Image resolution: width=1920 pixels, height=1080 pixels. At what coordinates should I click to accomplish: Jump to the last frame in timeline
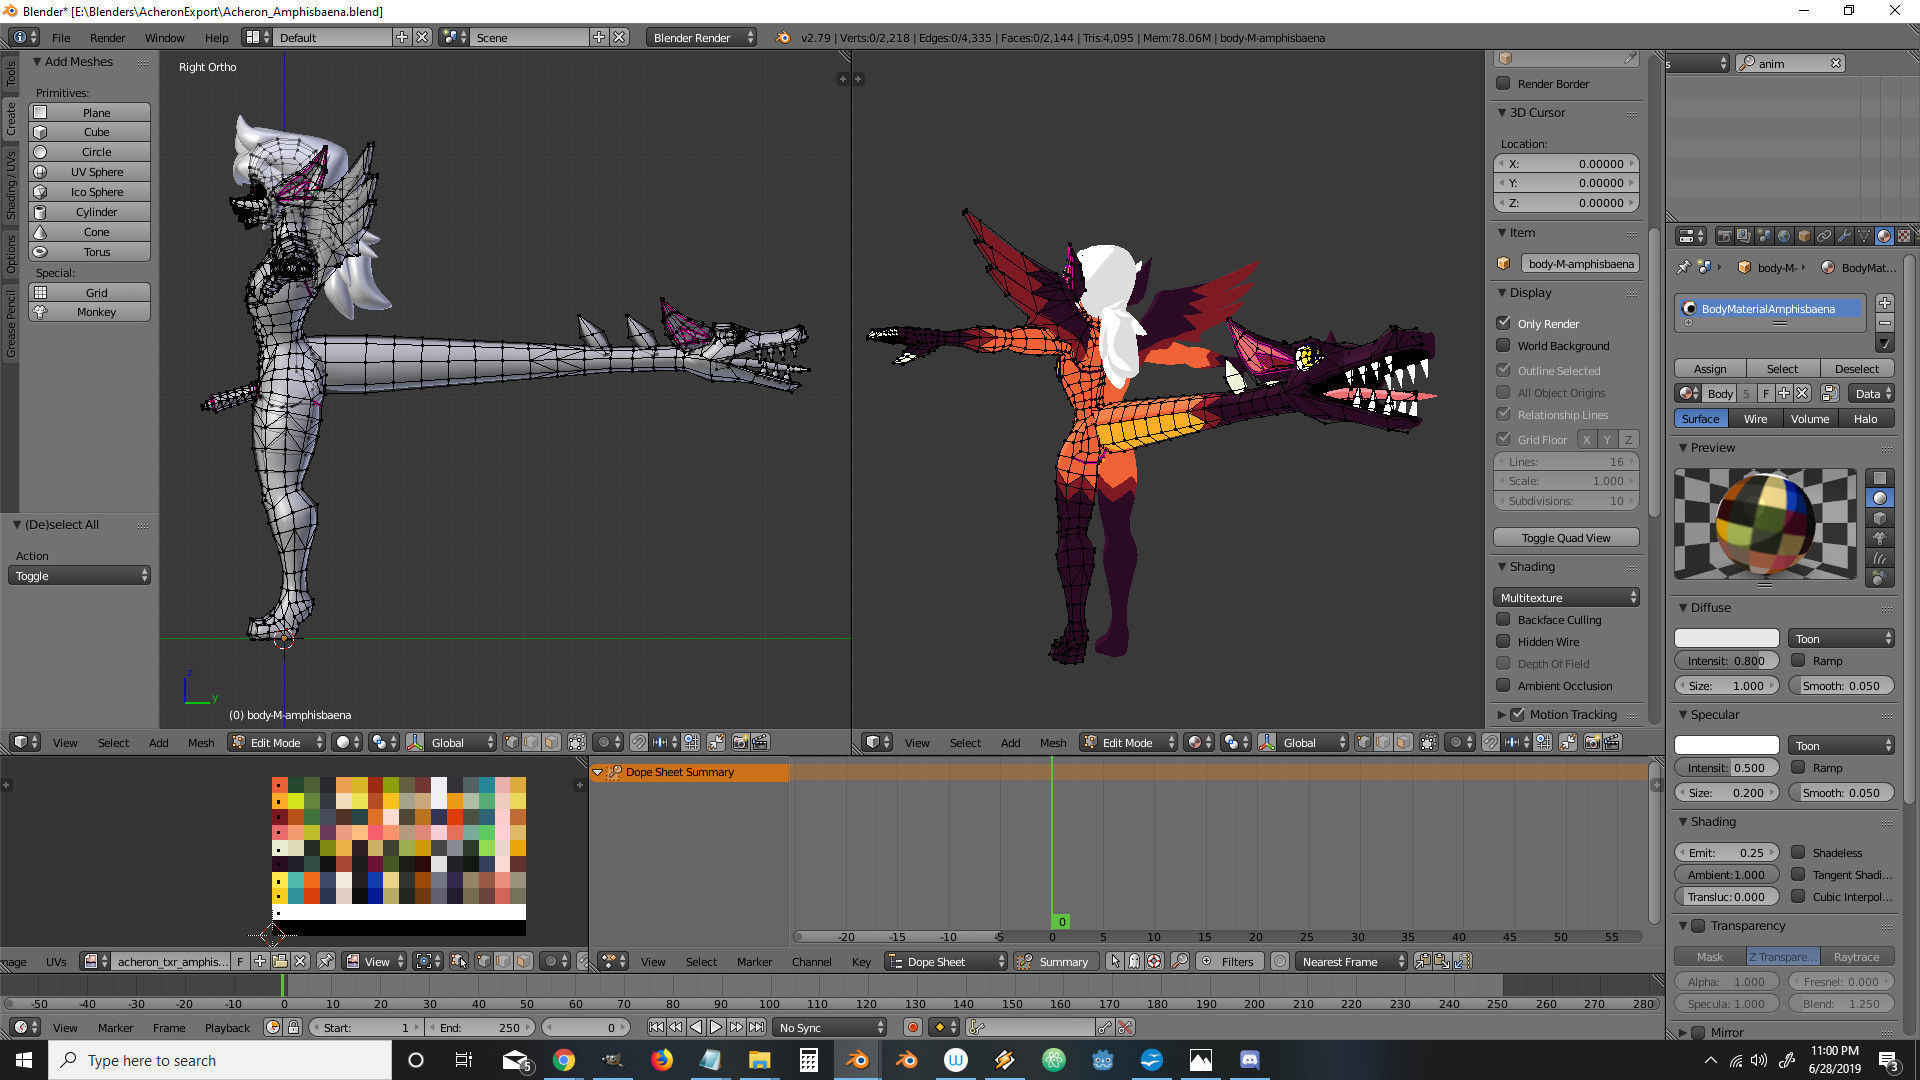click(757, 1027)
